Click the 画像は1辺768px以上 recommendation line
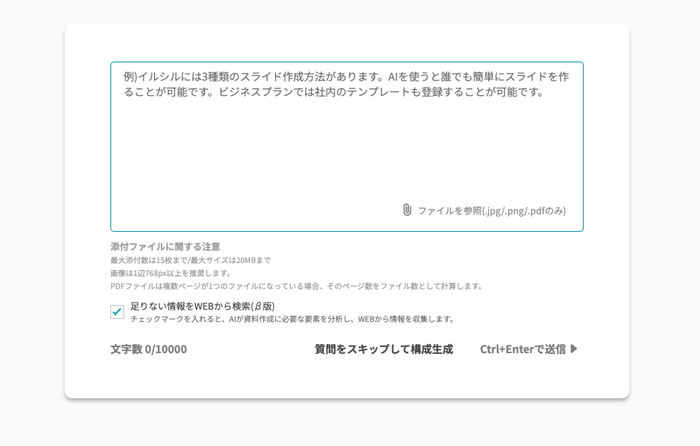 pos(171,273)
